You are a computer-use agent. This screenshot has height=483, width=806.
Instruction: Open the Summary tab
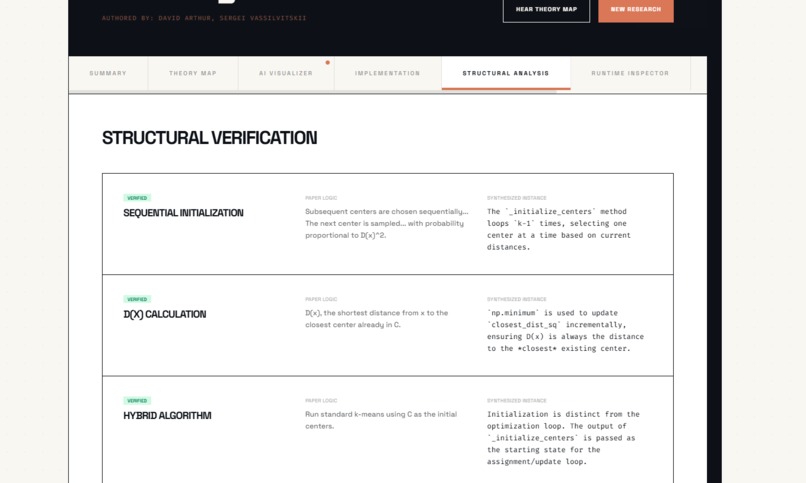tap(108, 73)
